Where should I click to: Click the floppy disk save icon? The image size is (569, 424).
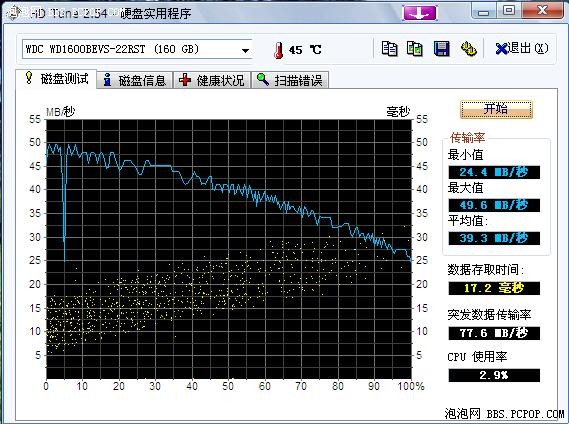click(441, 49)
